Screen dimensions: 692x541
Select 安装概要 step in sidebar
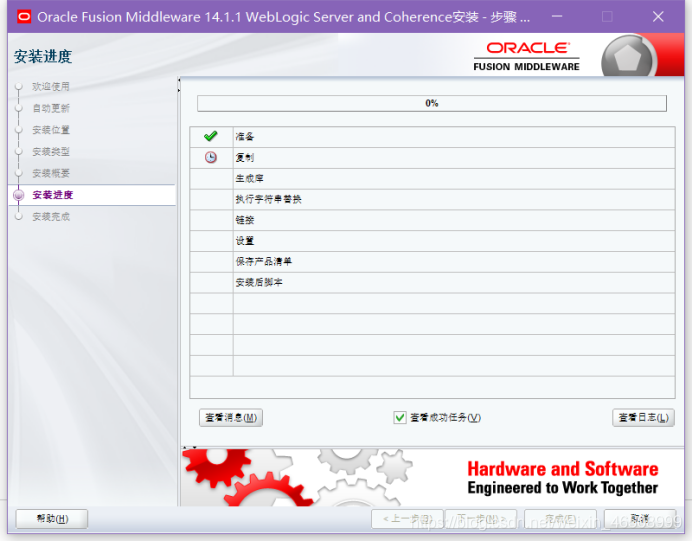[x=51, y=173]
